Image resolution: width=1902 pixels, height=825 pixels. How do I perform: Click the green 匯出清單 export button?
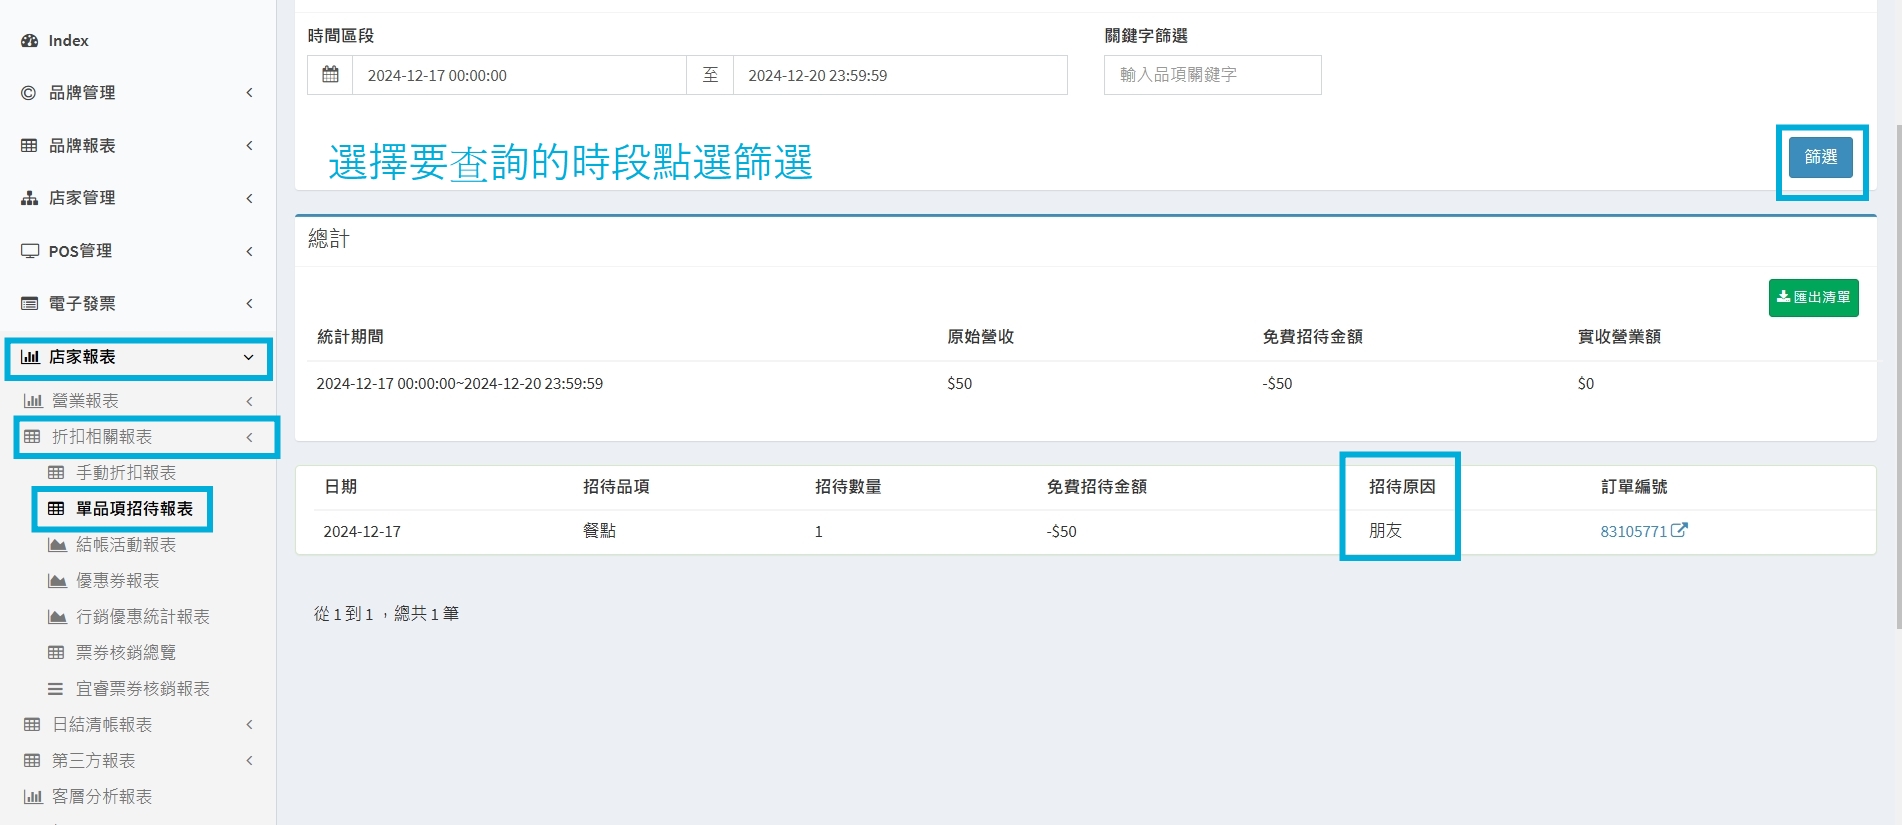[x=1813, y=298]
